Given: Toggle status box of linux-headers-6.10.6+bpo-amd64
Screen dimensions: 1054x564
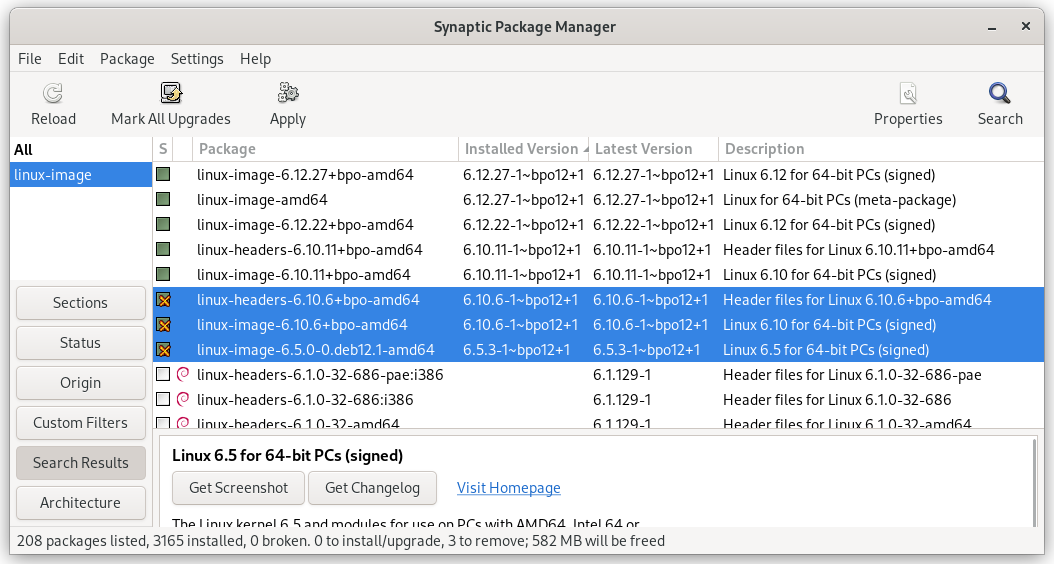Looking at the screenshot, I should point(163,300).
